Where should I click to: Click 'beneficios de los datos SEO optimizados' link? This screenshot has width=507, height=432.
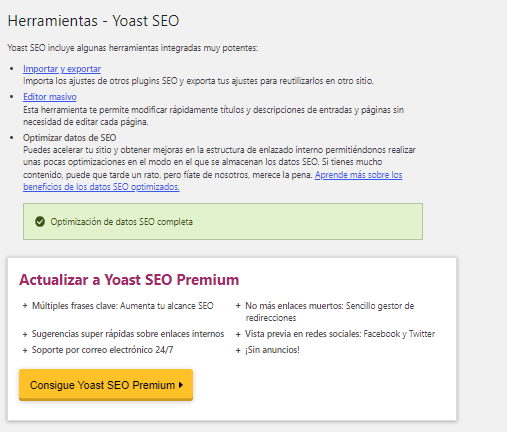[101, 187]
